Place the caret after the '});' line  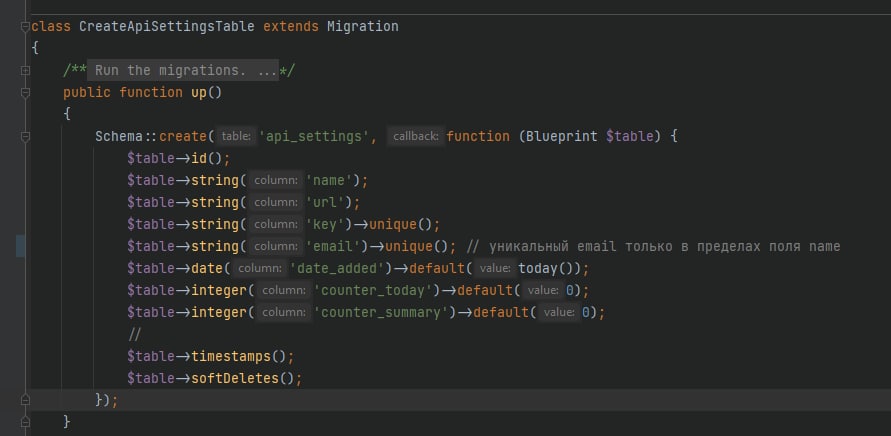point(119,400)
